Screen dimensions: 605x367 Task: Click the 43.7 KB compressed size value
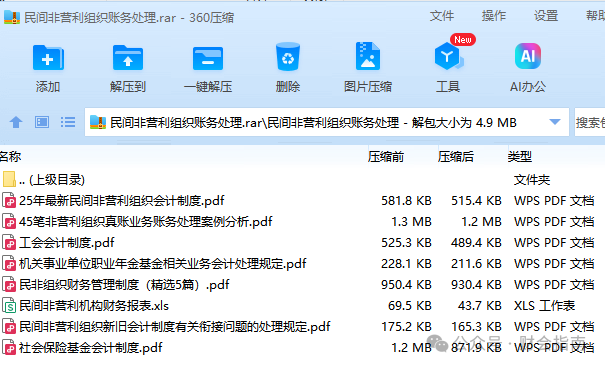pyautogui.click(x=480, y=306)
